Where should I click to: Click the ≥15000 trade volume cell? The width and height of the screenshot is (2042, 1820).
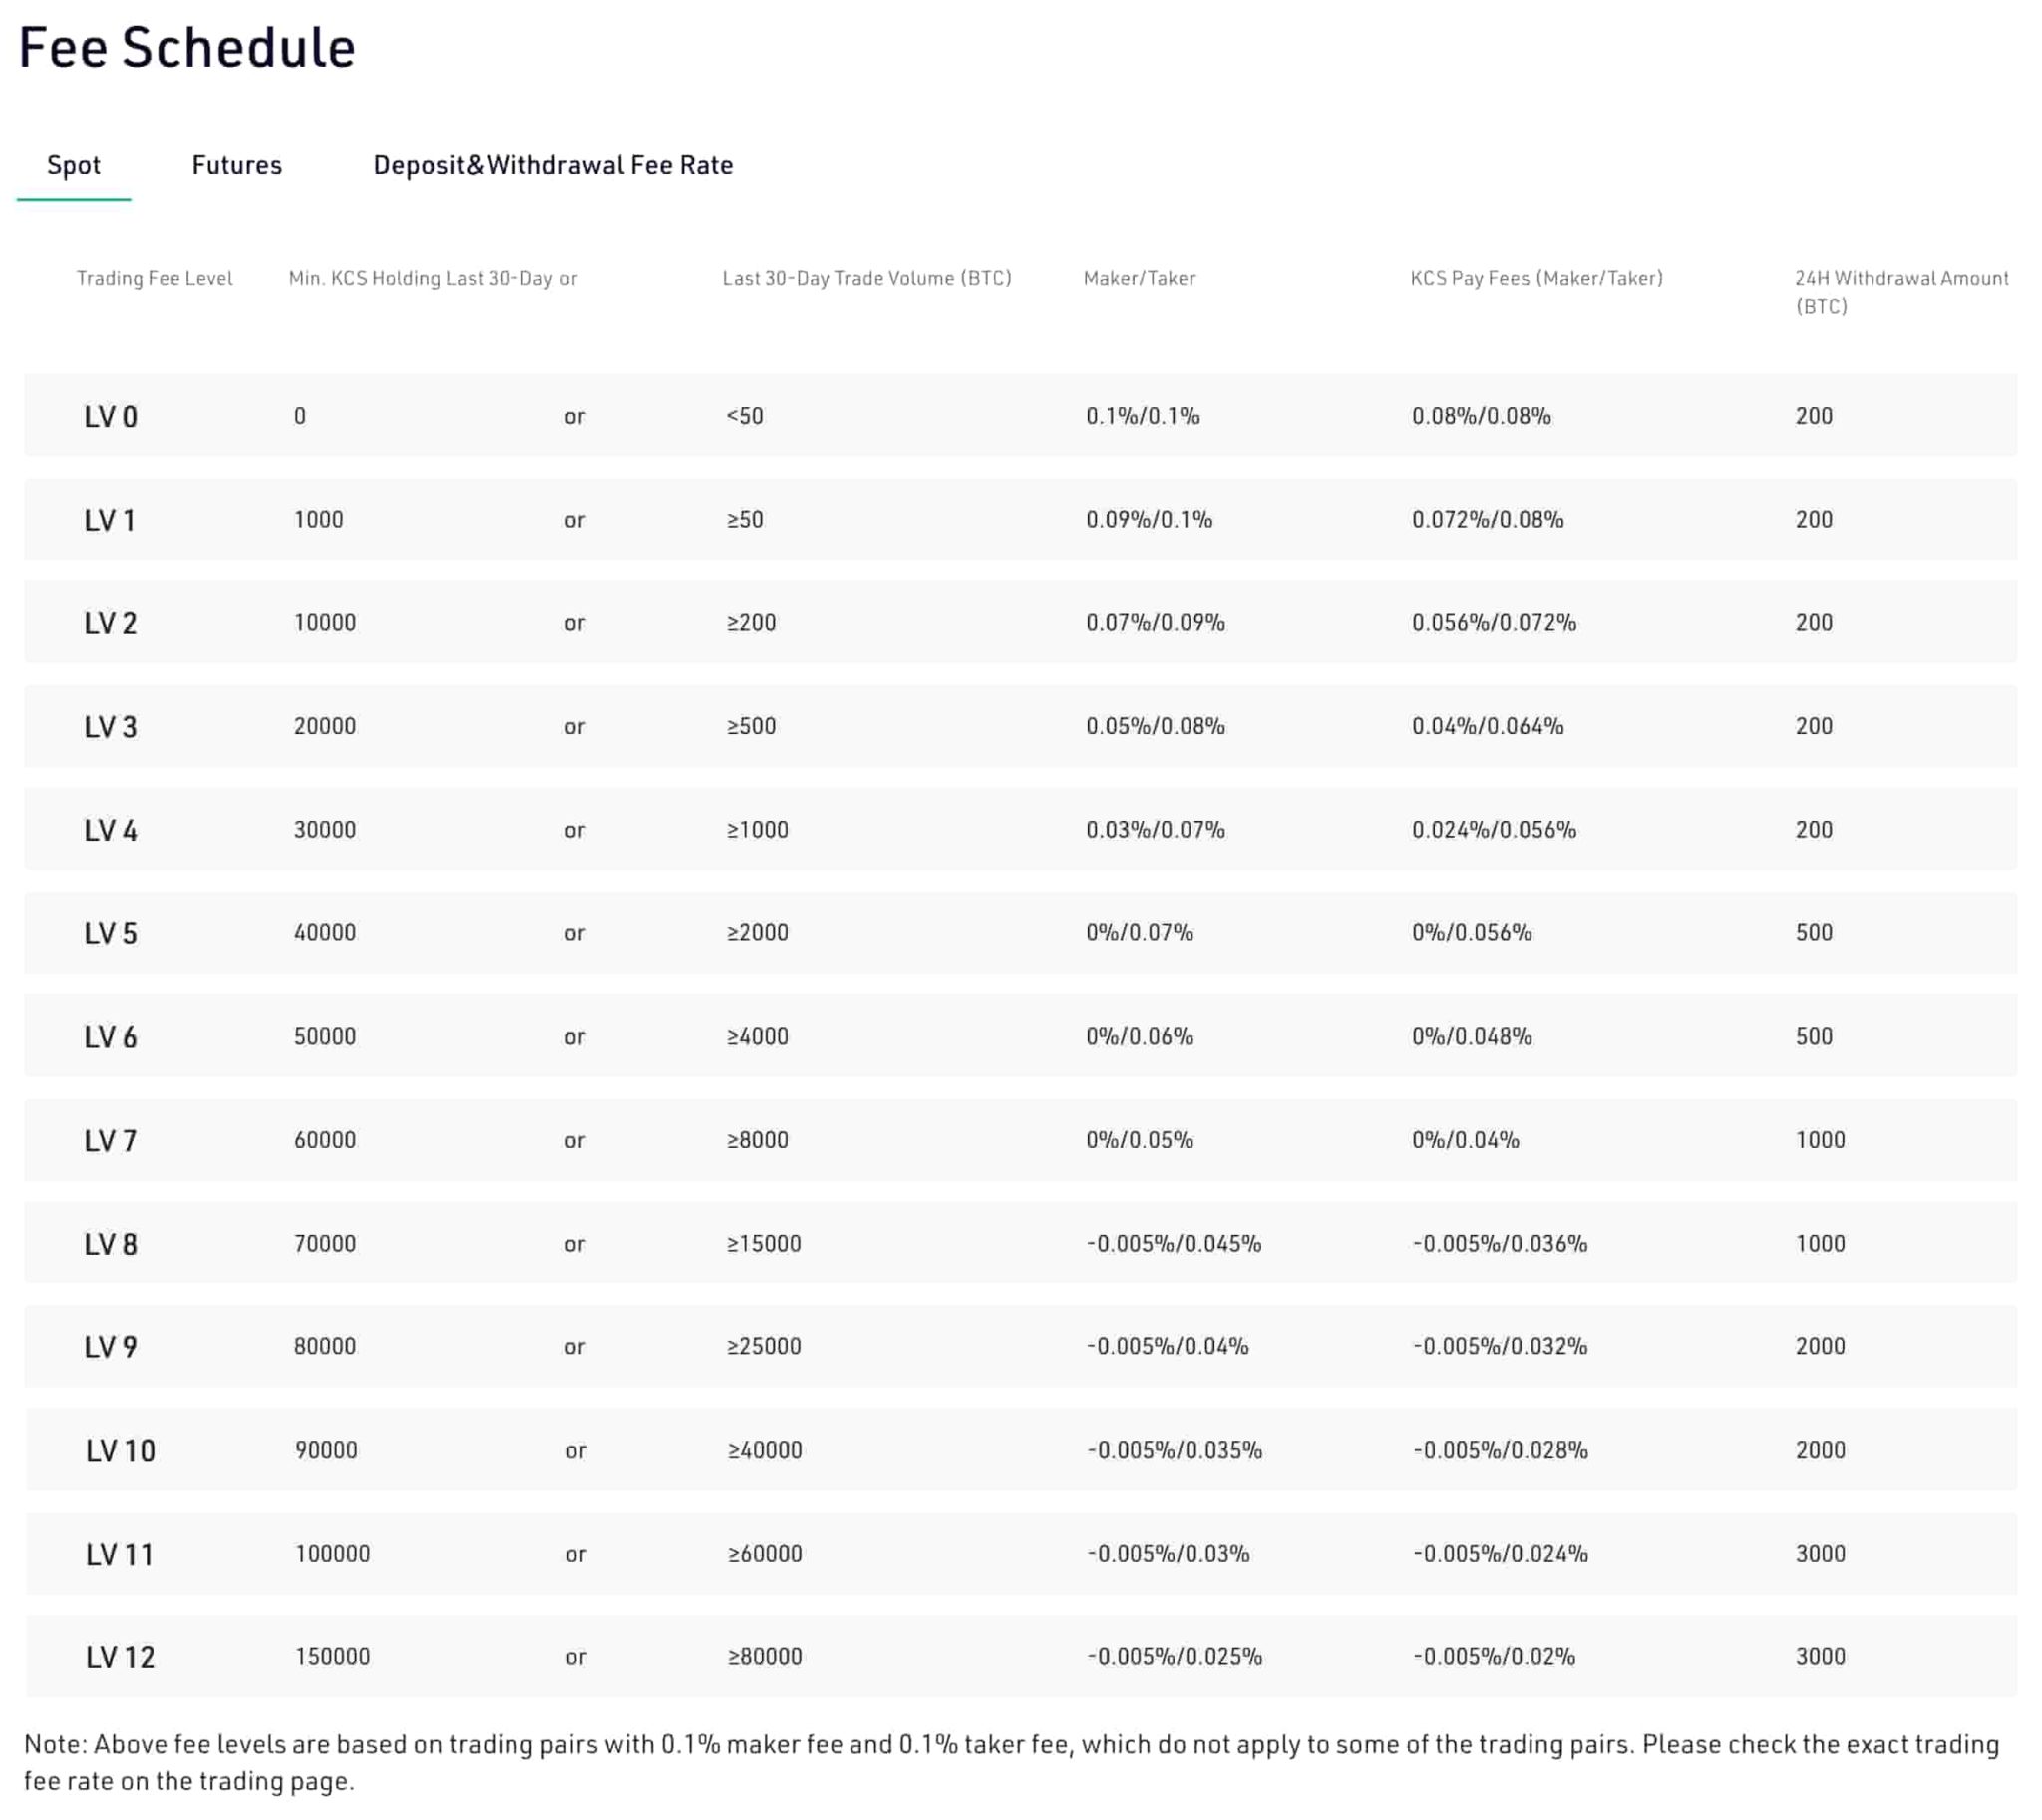(763, 1243)
